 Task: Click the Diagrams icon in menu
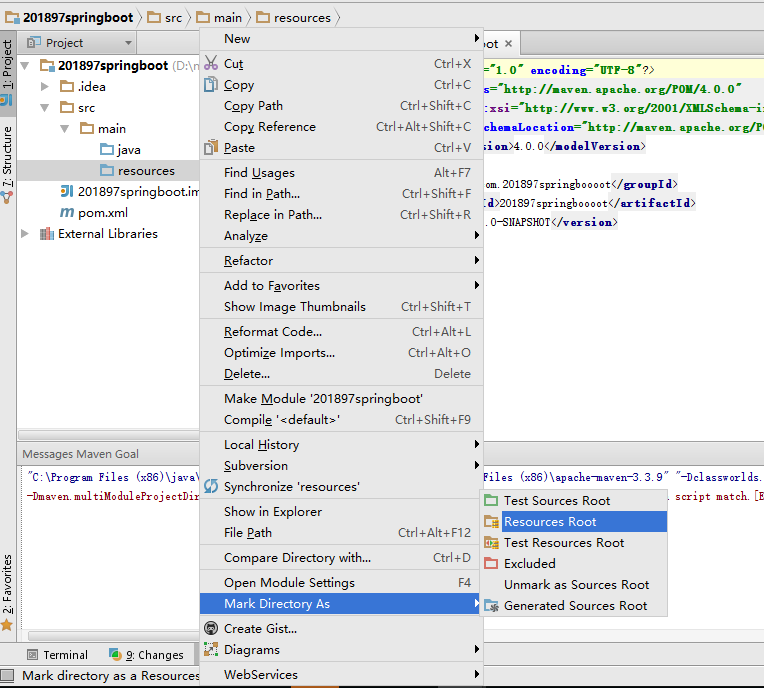coord(211,650)
